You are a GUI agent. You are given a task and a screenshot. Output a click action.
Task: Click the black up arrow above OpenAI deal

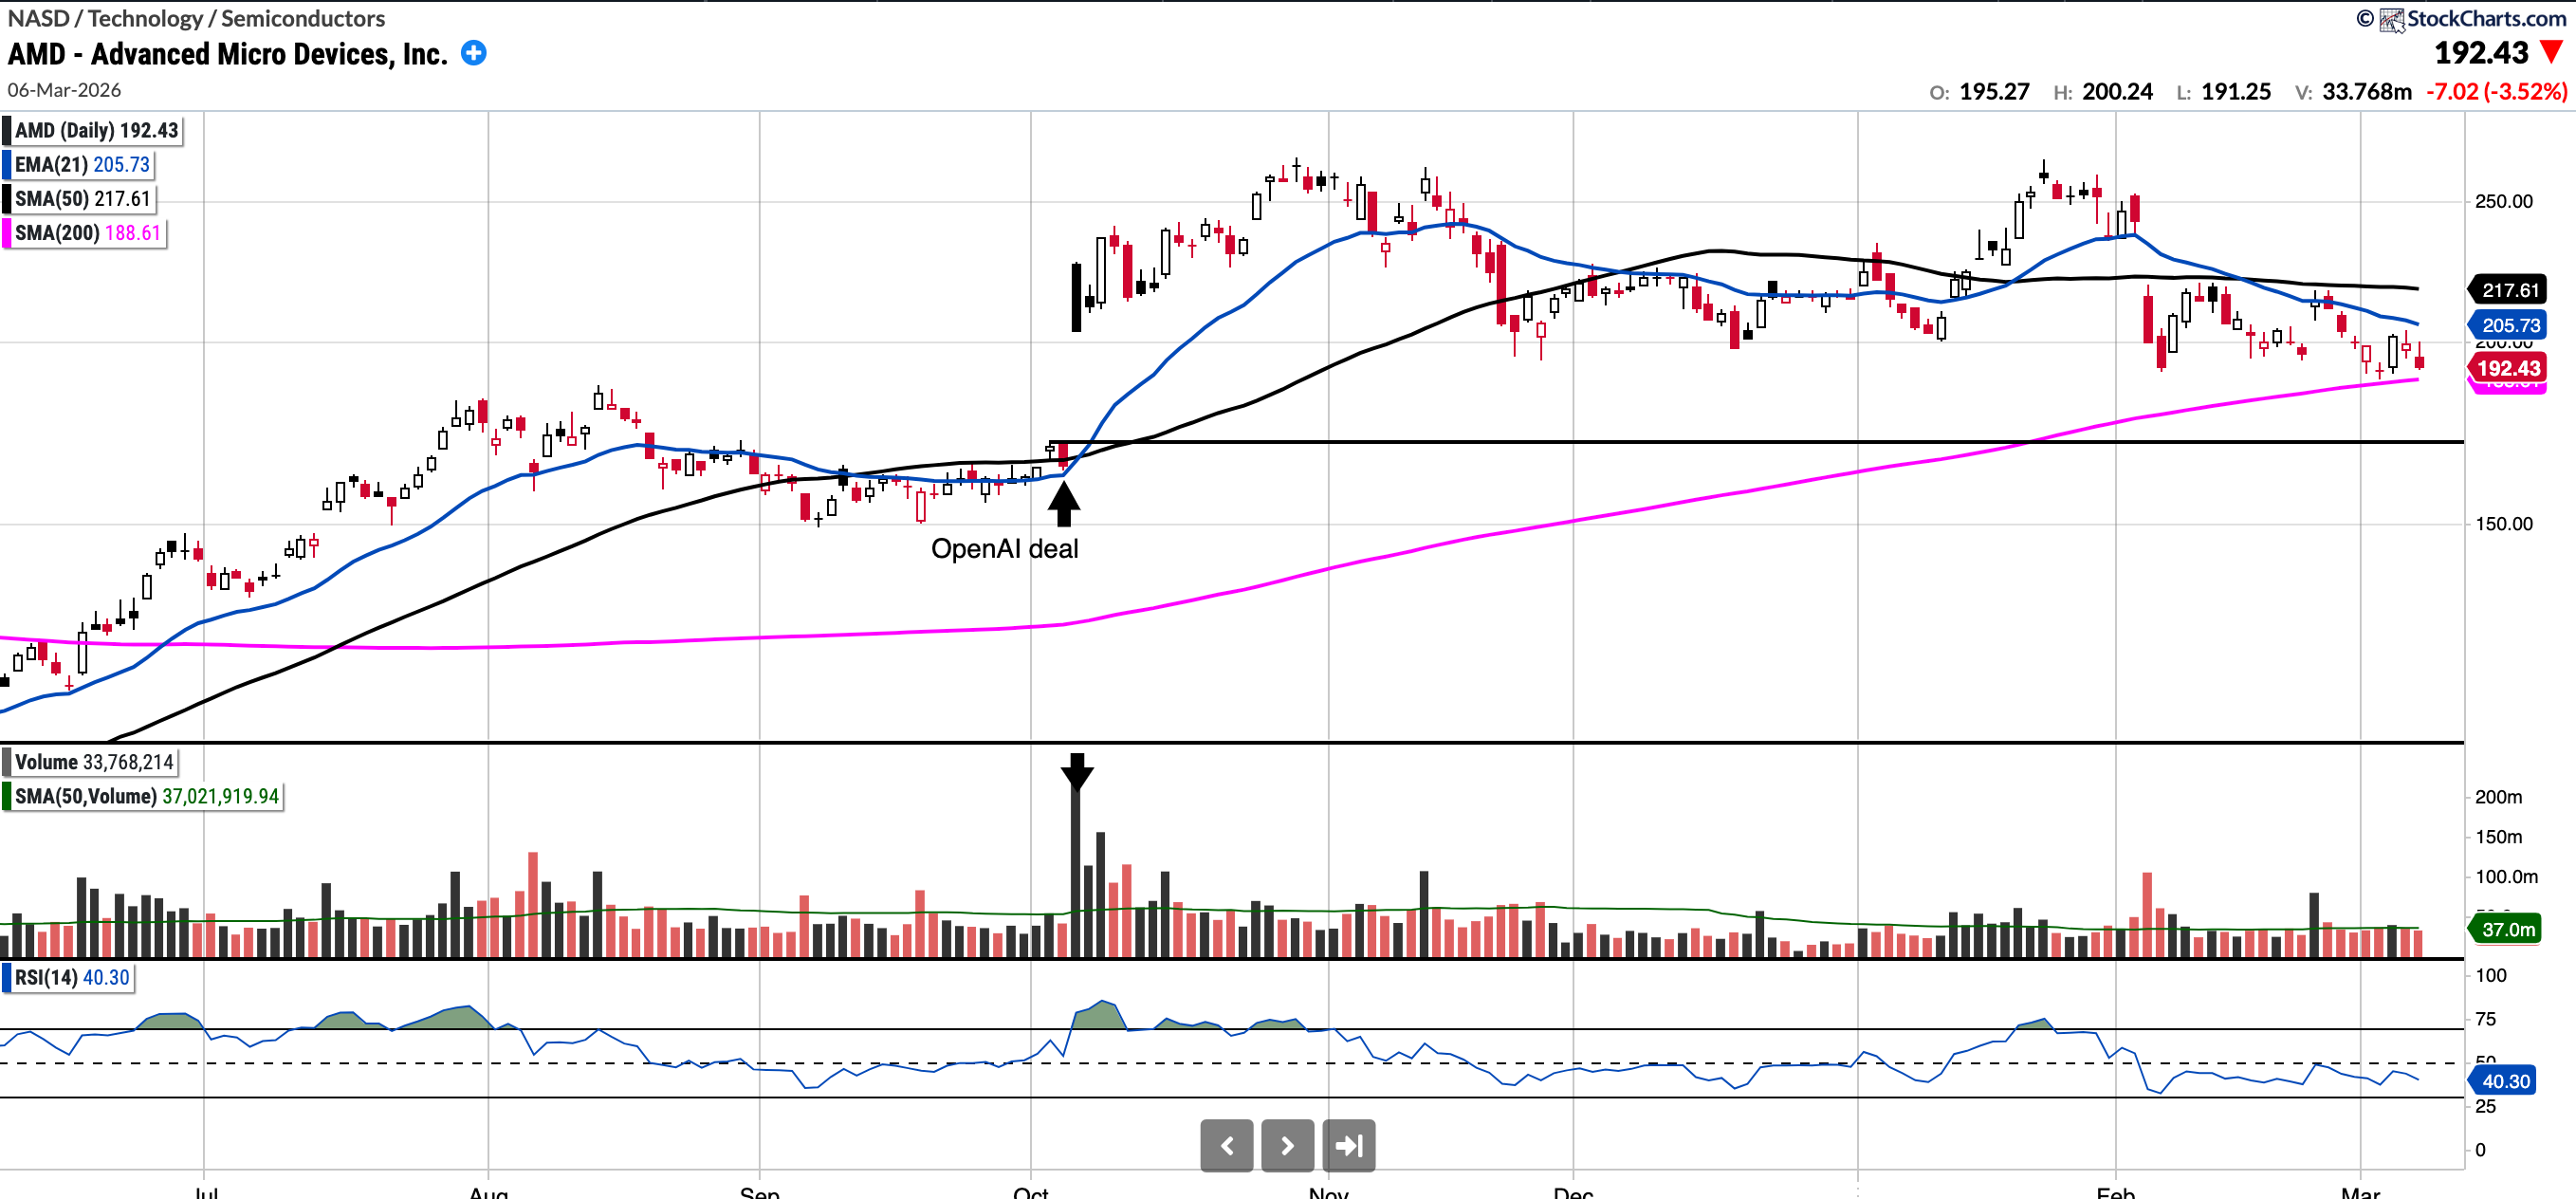[x=1063, y=503]
